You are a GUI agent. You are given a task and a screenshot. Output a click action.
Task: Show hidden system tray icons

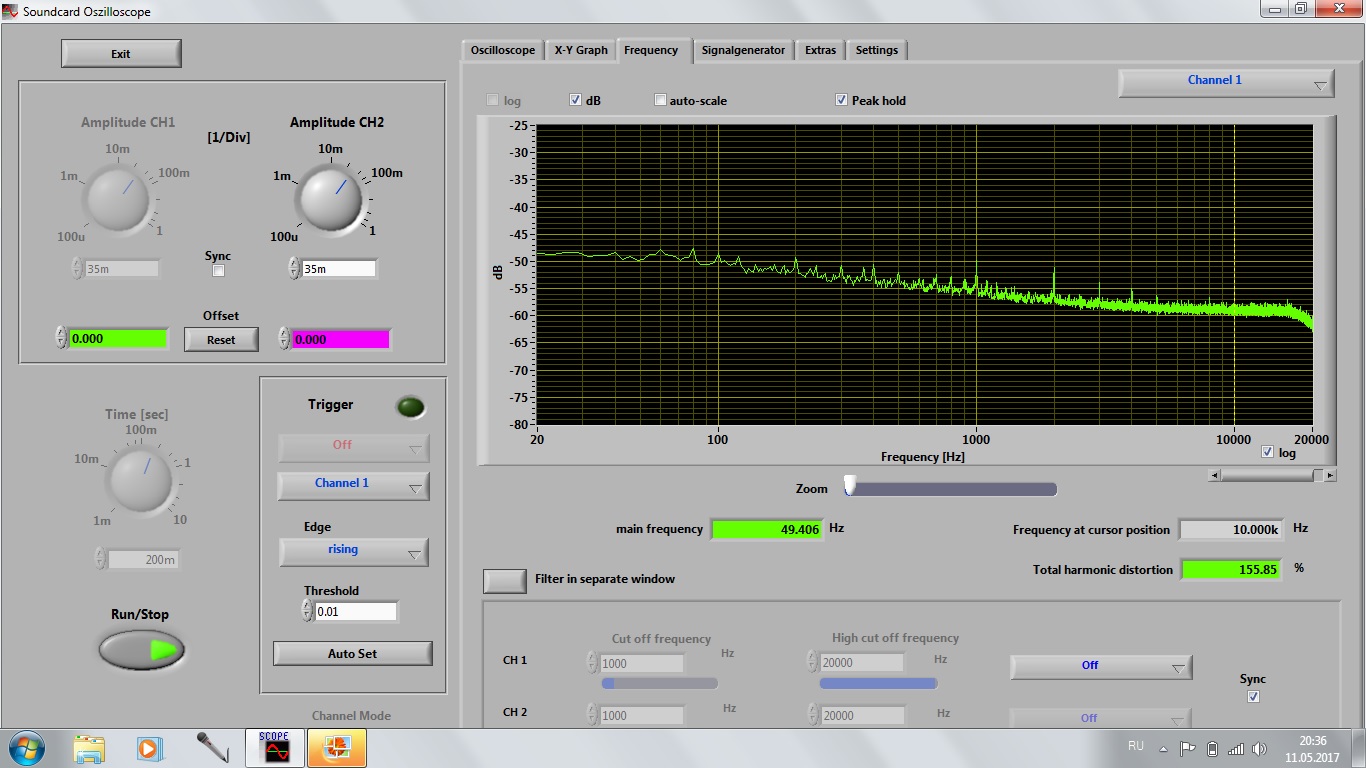1163,748
